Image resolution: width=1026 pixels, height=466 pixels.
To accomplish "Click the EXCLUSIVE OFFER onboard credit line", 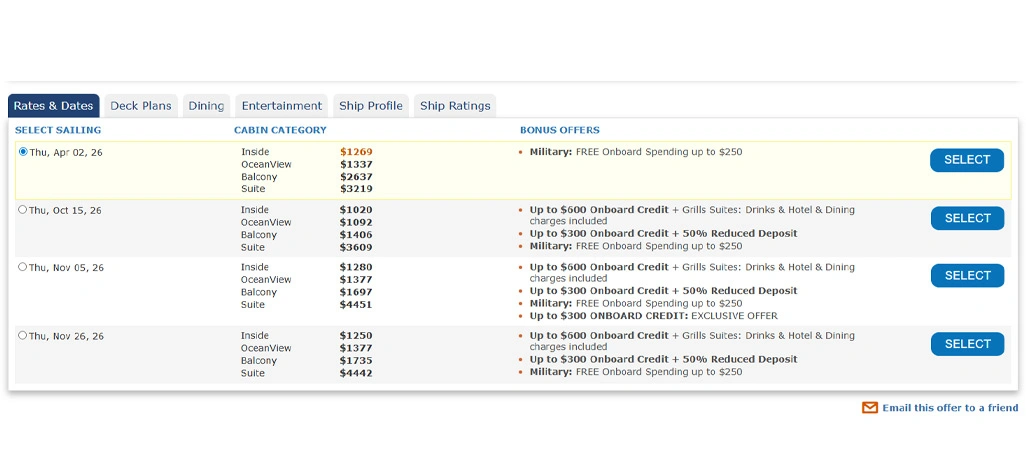I will (x=654, y=316).
